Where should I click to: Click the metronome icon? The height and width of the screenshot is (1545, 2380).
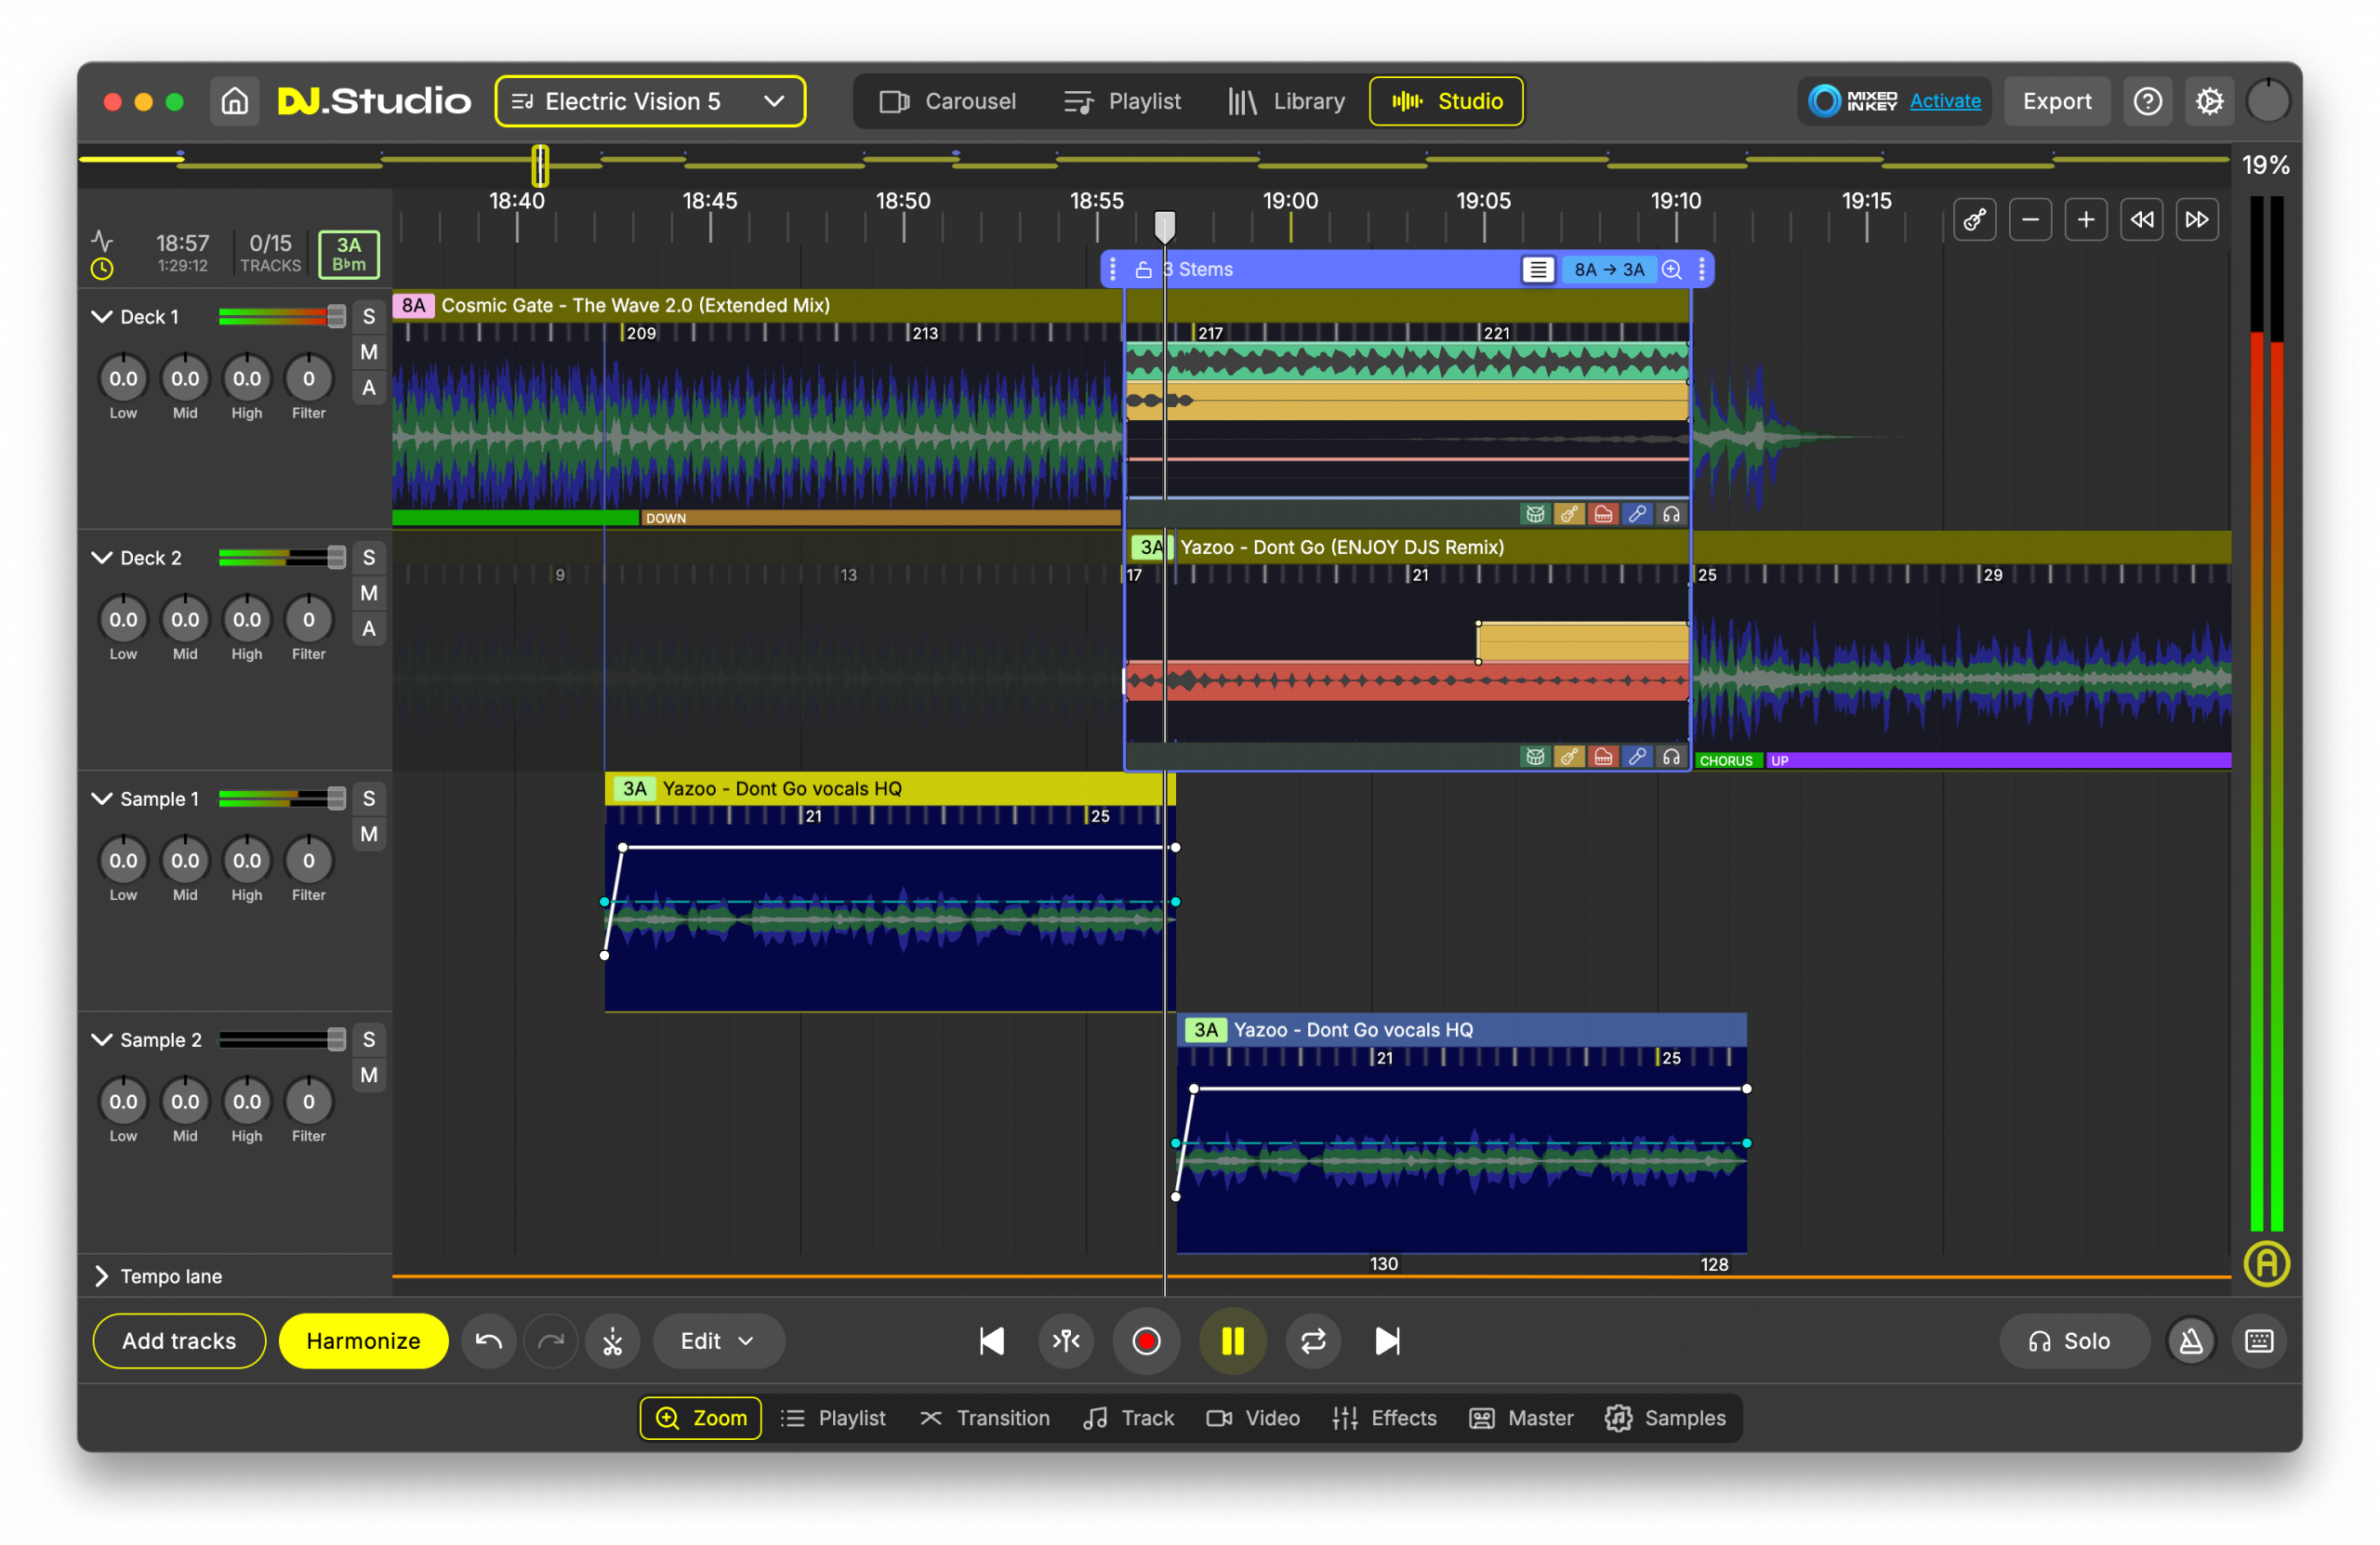tap(2190, 1341)
